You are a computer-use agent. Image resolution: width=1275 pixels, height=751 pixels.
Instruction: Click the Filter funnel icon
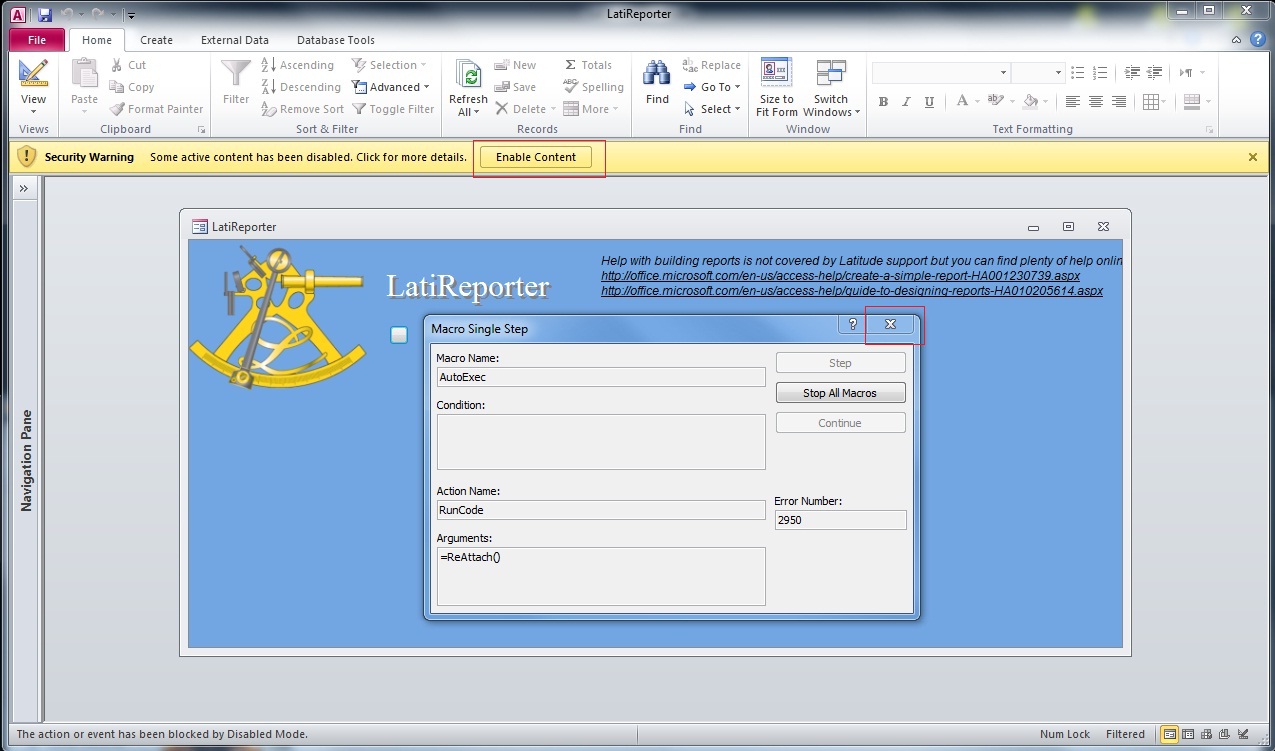click(x=236, y=75)
